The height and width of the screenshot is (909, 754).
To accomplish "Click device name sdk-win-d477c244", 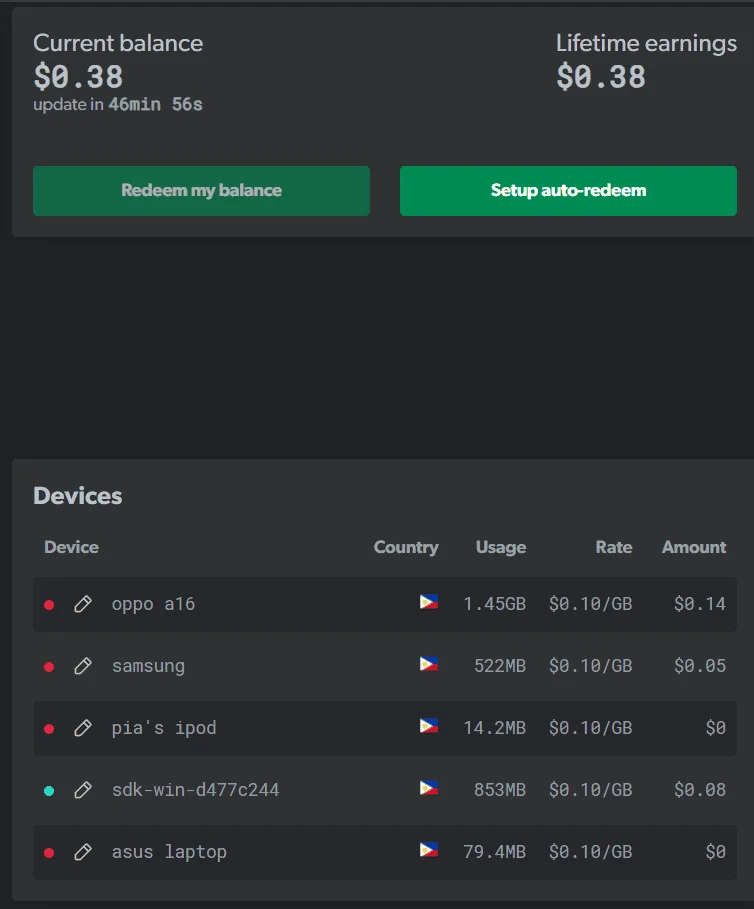I will pos(195,790).
